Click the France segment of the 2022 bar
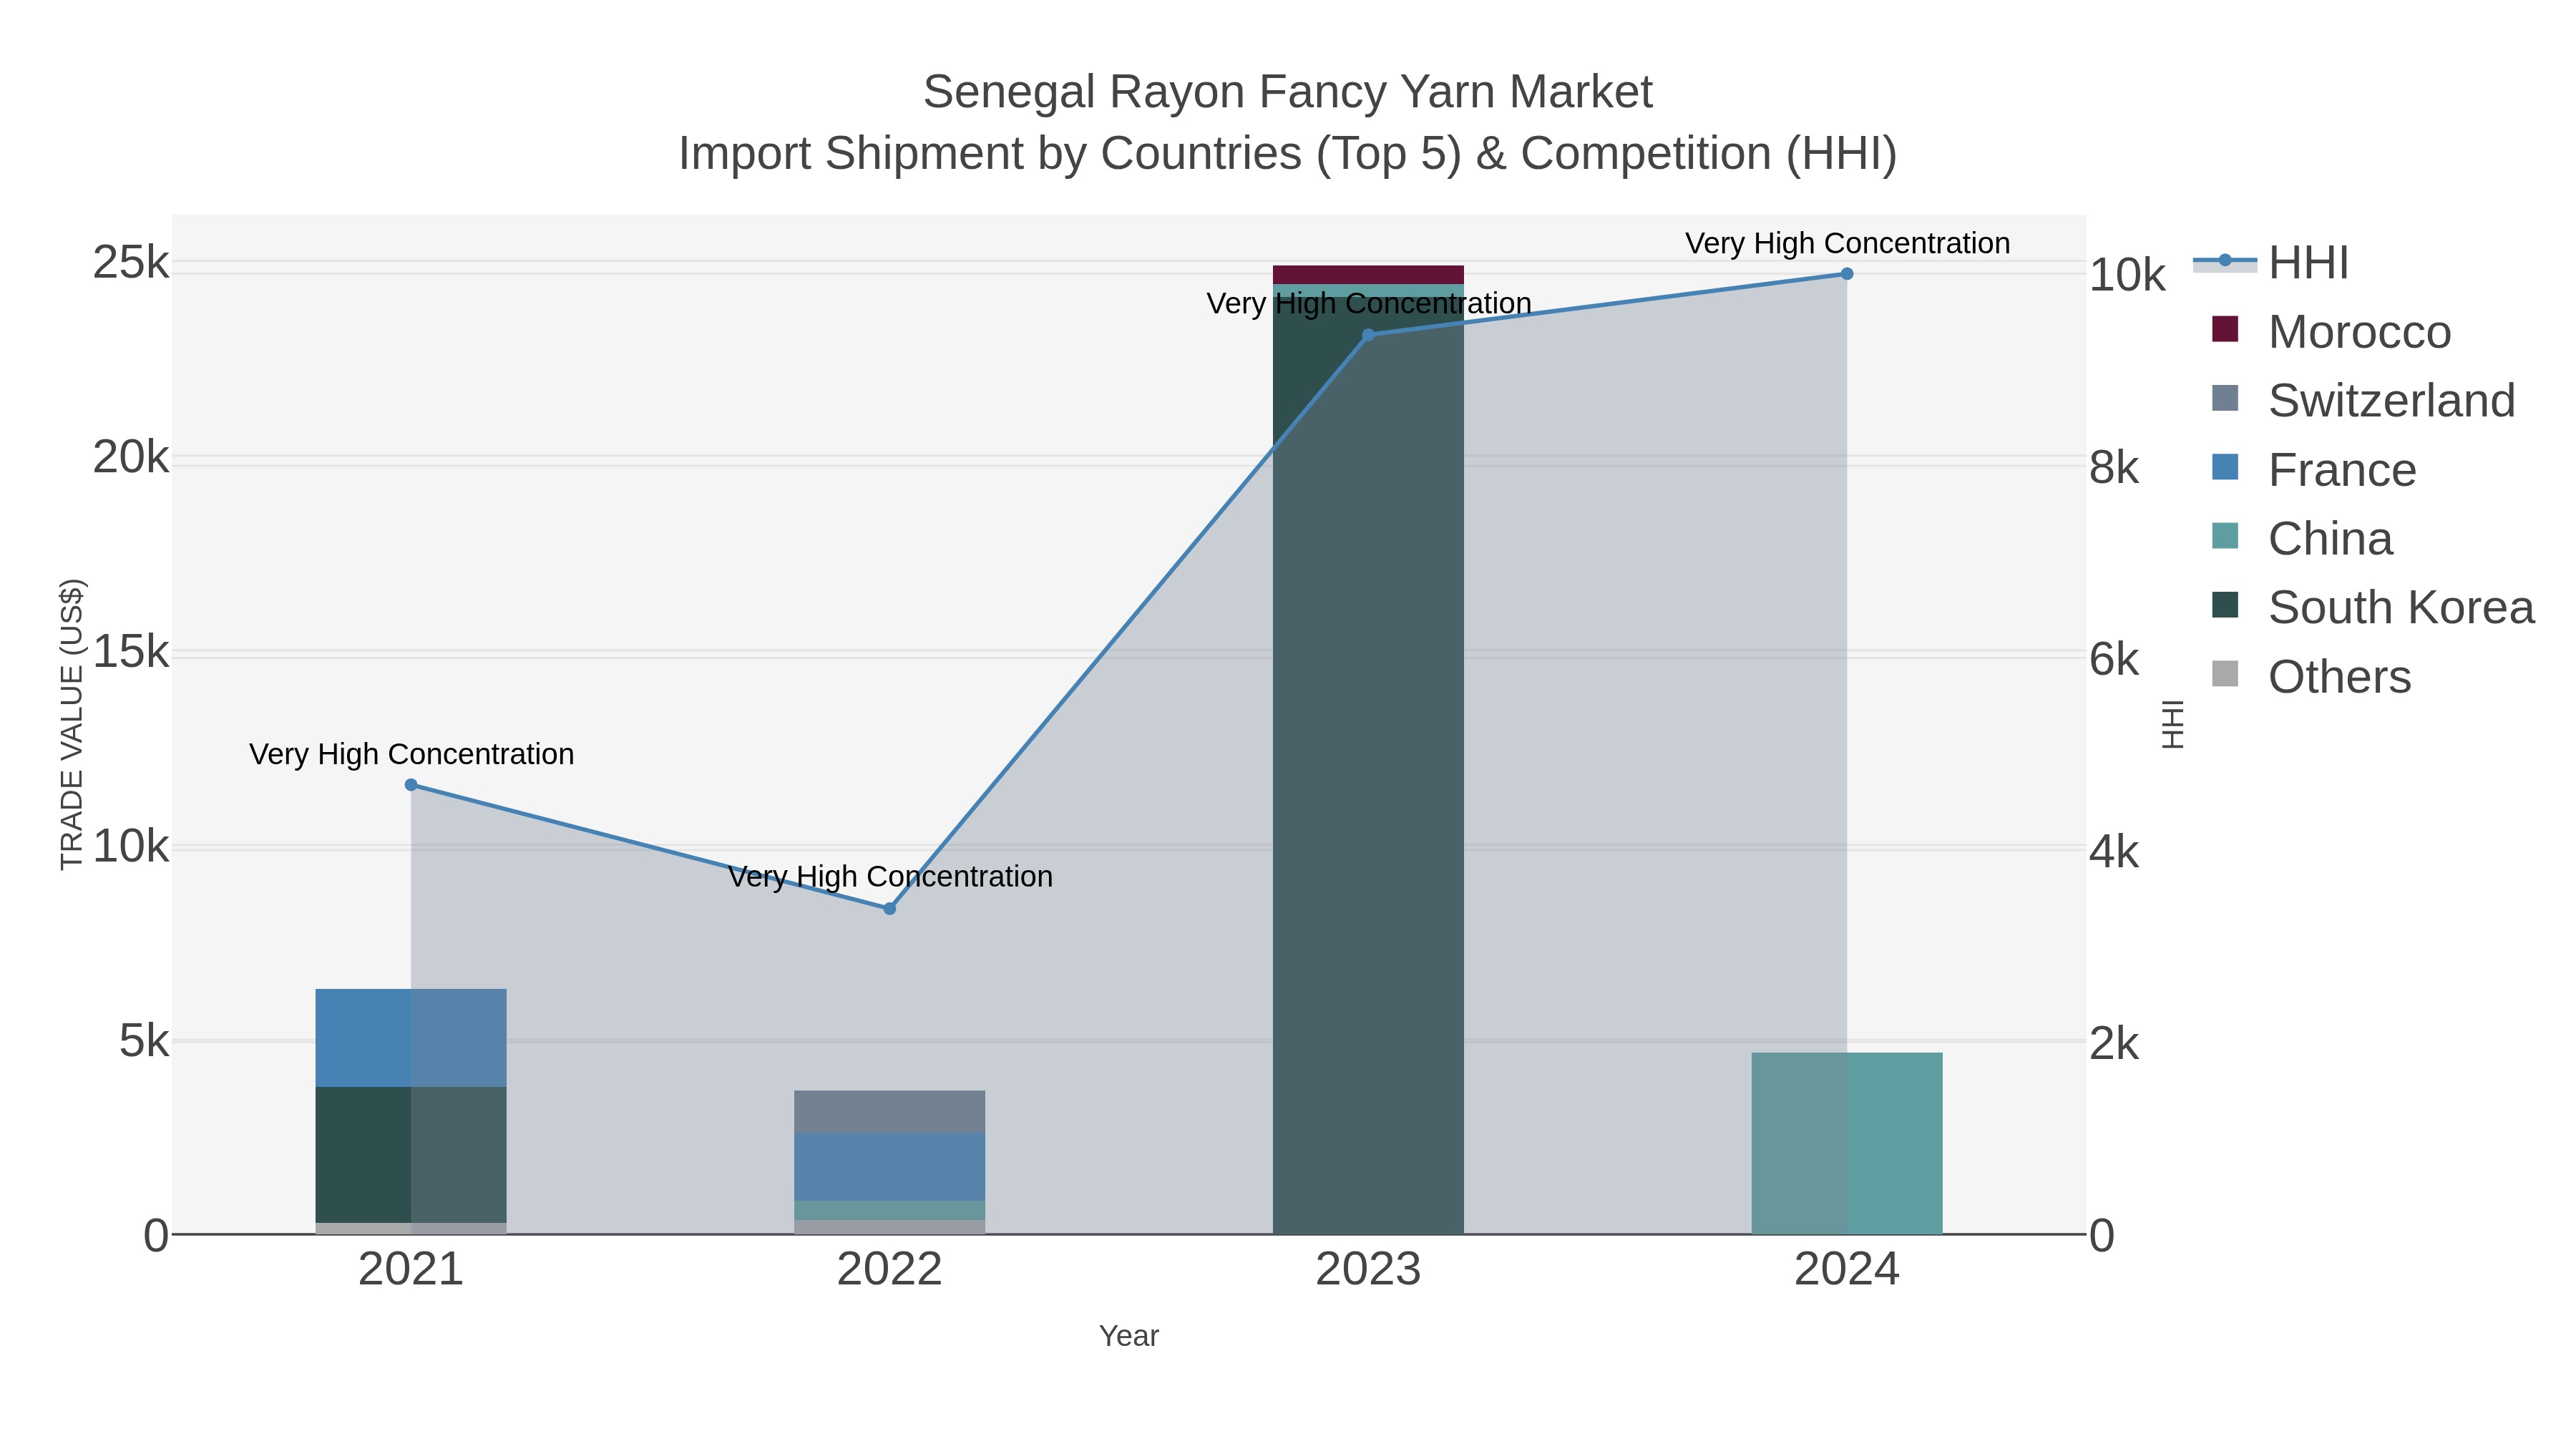This screenshot has height=1449, width=2576. [890, 1167]
